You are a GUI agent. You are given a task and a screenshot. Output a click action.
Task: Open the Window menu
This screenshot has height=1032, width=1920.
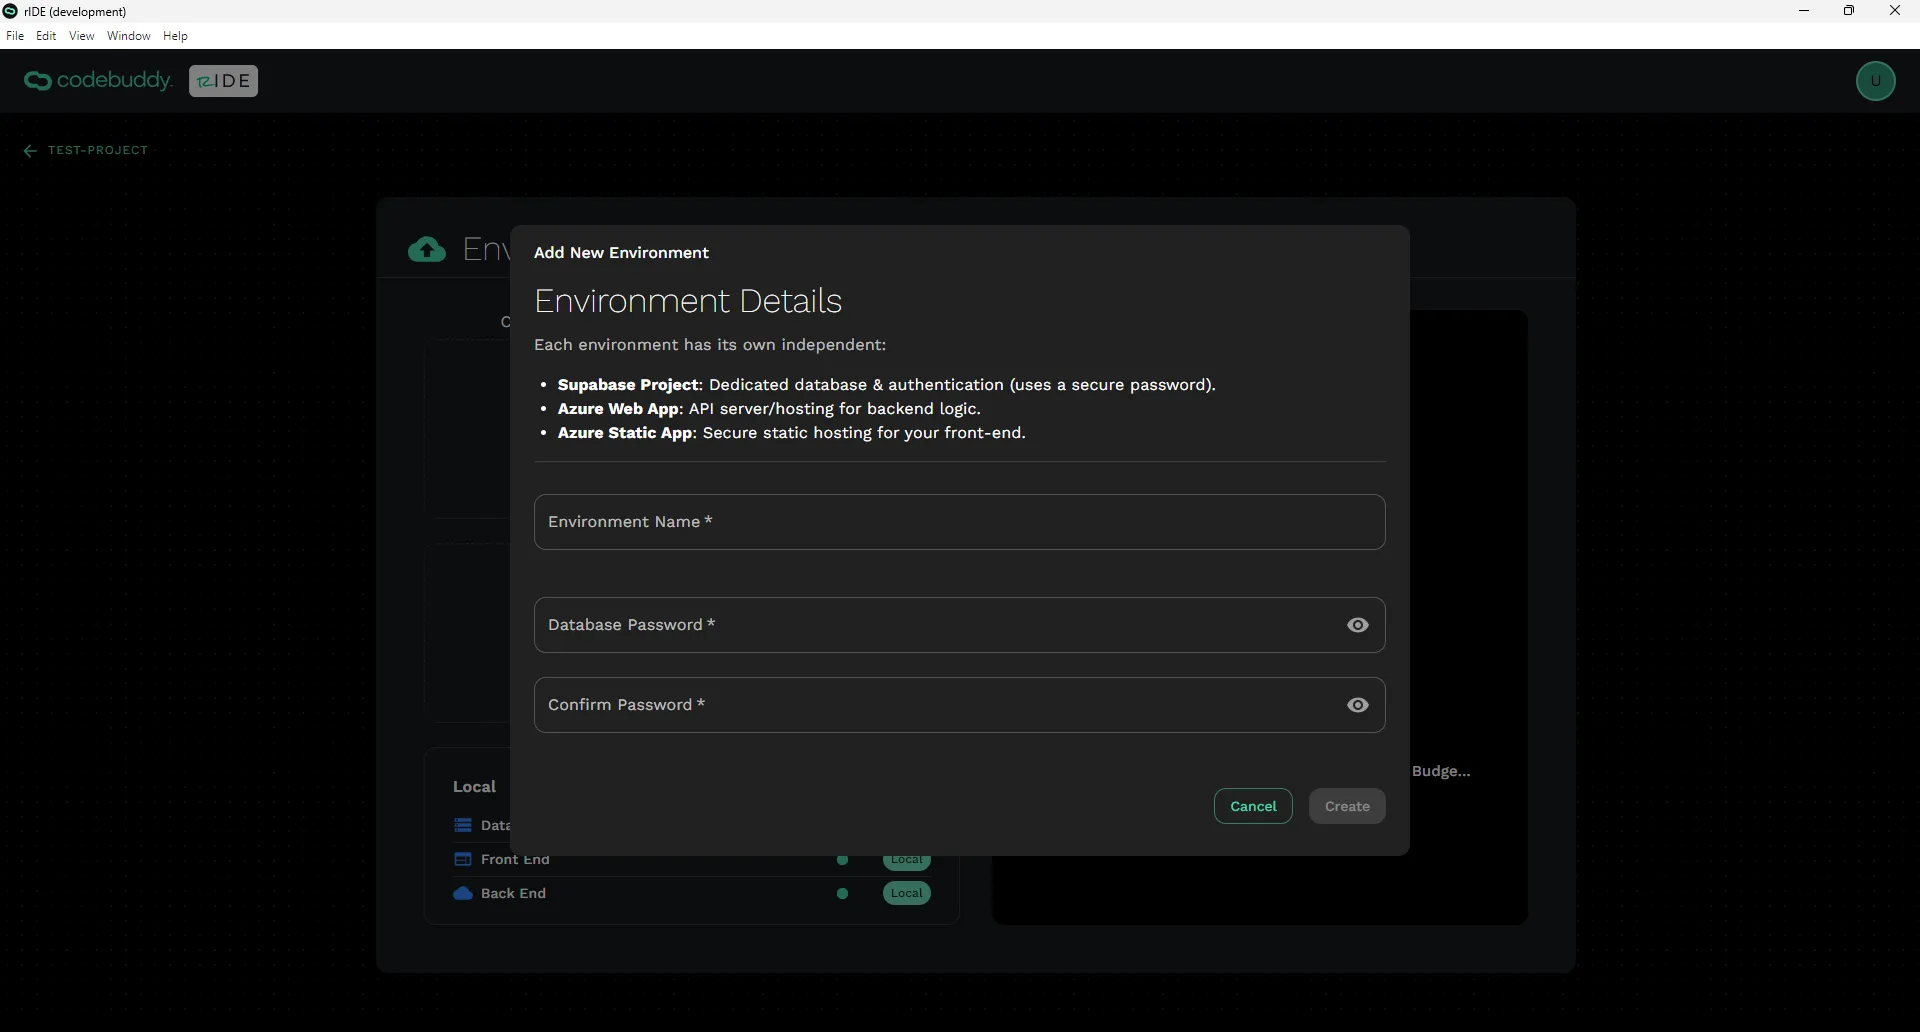(x=129, y=36)
